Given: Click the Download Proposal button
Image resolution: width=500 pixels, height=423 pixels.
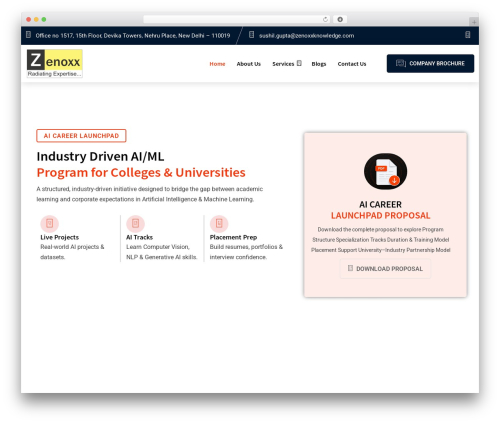Looking at the screenshot, I should [385, 269].
